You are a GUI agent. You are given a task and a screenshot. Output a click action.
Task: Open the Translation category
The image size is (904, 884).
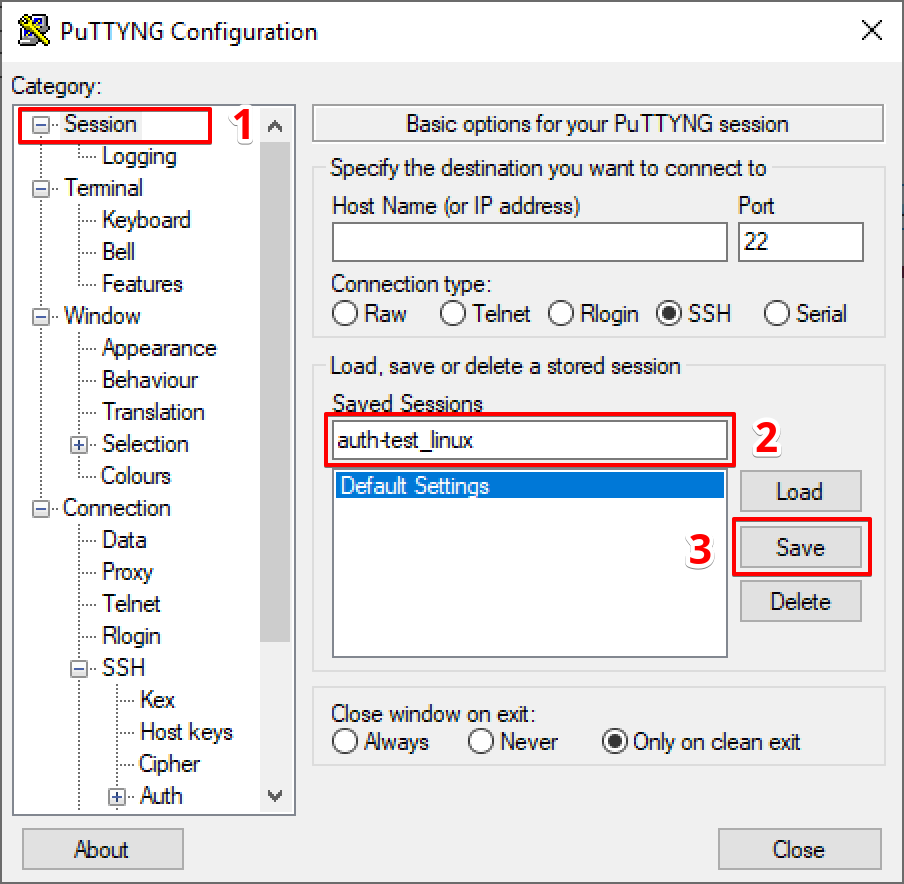click(153, 412)
